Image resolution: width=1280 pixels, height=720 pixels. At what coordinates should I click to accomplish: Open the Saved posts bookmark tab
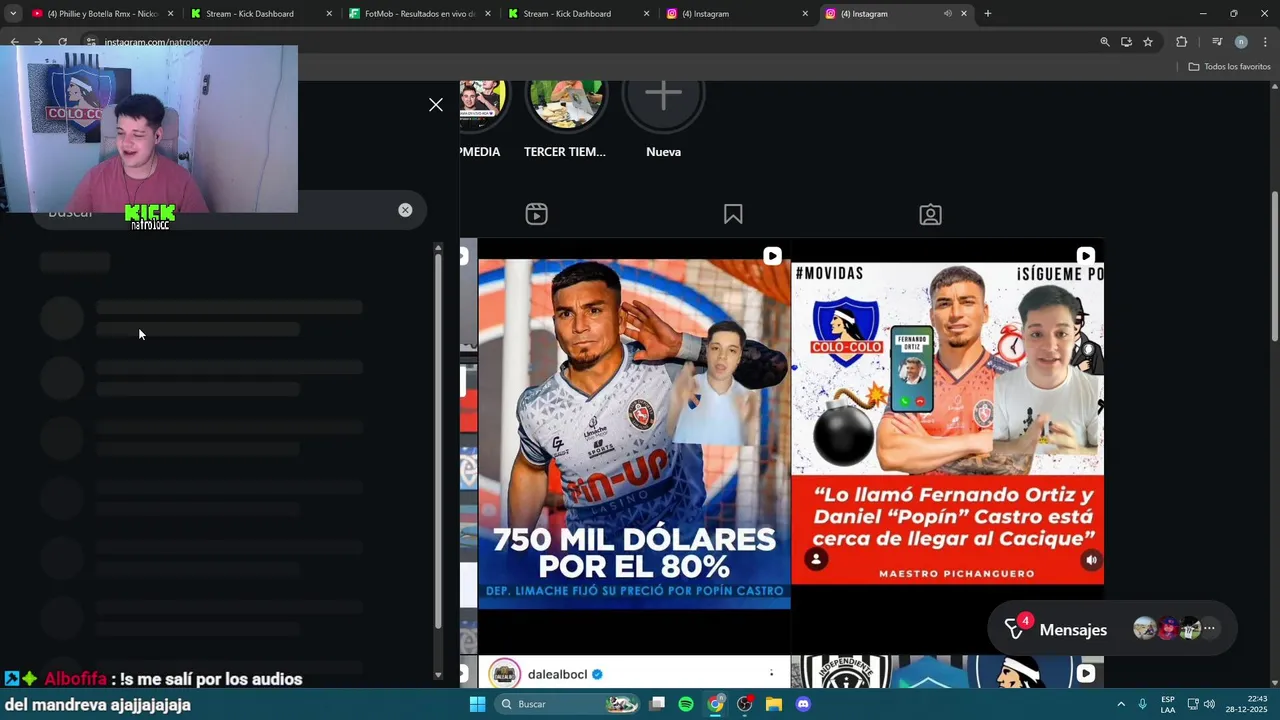[733, 214]
